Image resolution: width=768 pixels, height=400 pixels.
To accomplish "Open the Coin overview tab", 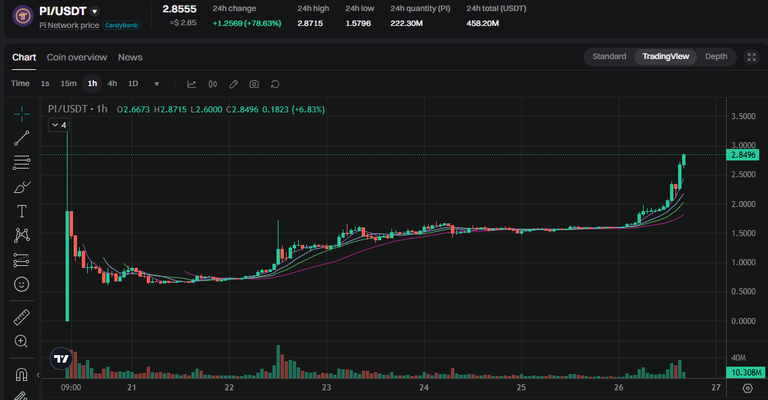I will 77,57.
